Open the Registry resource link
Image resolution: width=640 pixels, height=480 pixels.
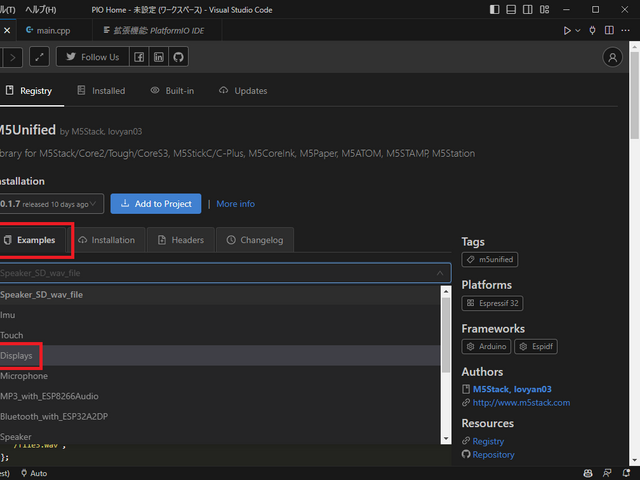[488, 441]
